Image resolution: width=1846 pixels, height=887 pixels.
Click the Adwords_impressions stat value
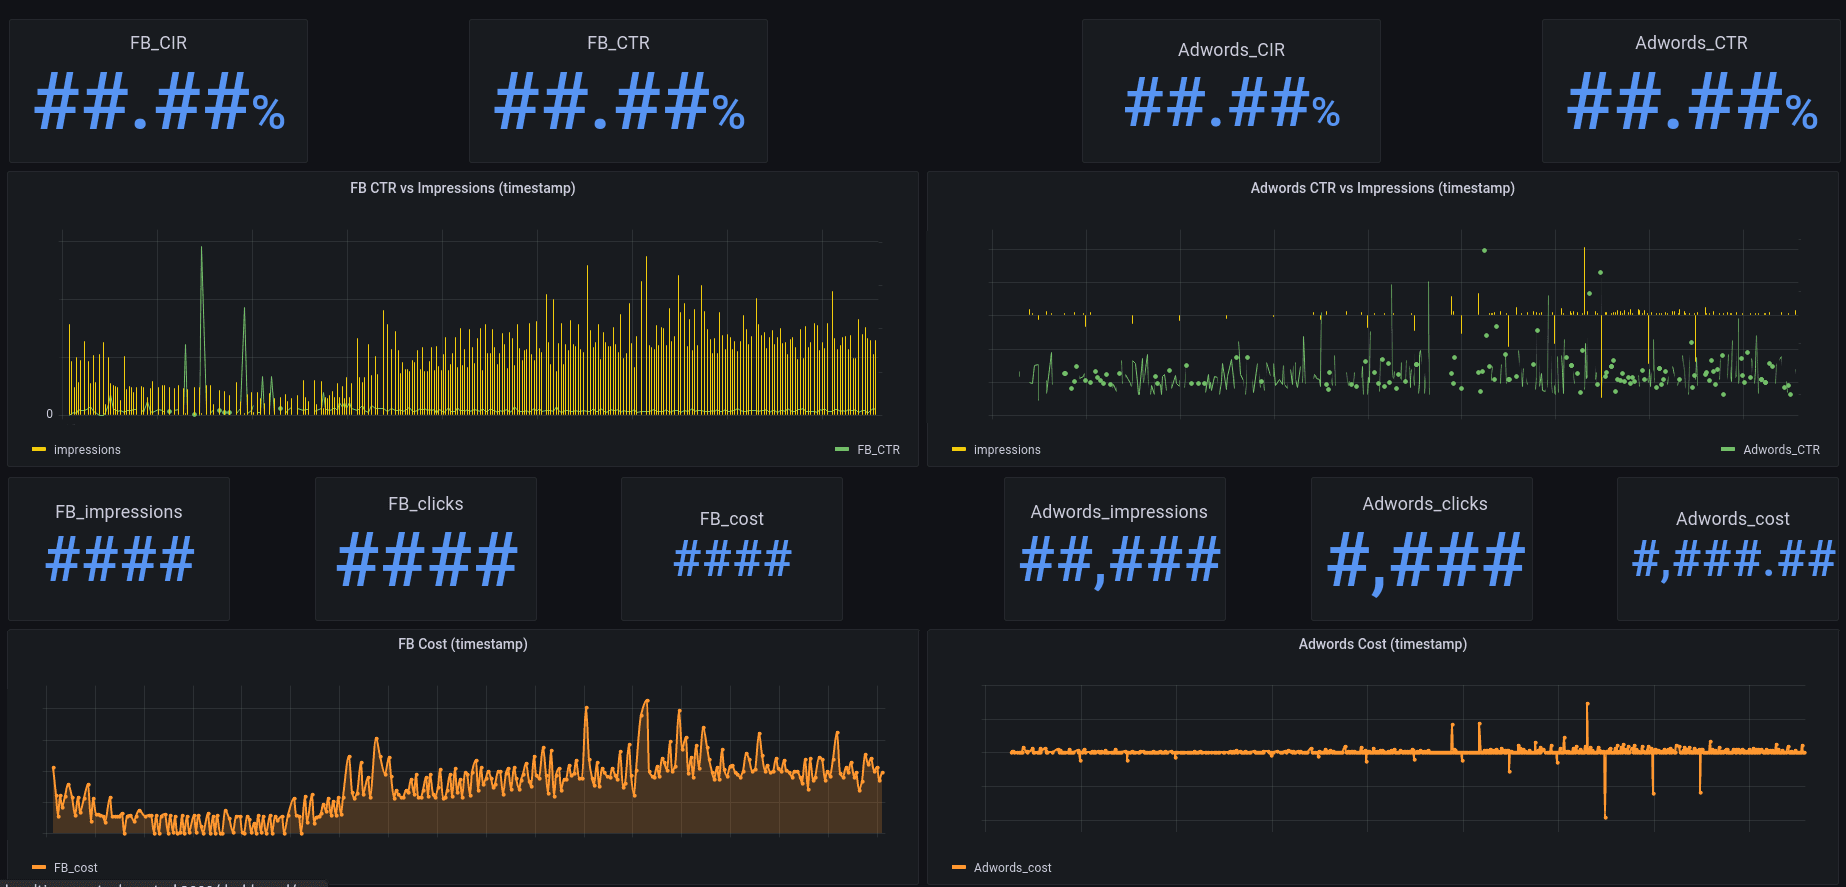click(1119, 560)
